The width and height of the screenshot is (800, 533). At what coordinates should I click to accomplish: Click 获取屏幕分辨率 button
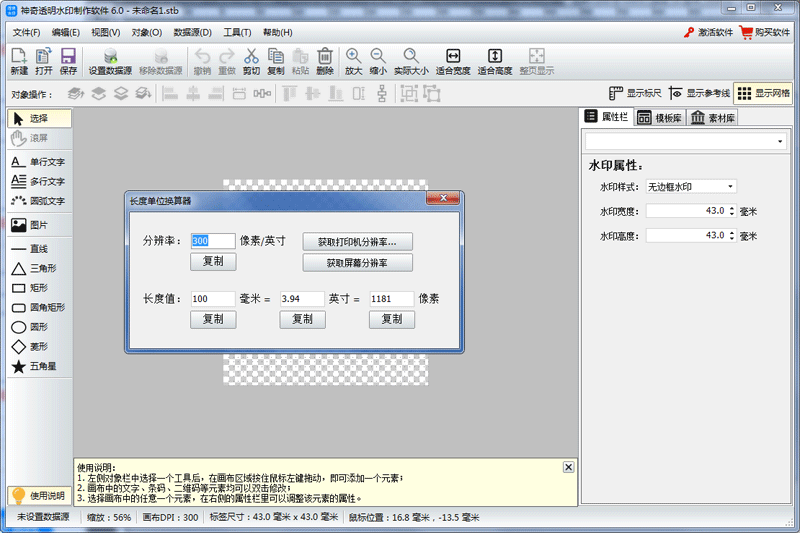pos(357,263)
